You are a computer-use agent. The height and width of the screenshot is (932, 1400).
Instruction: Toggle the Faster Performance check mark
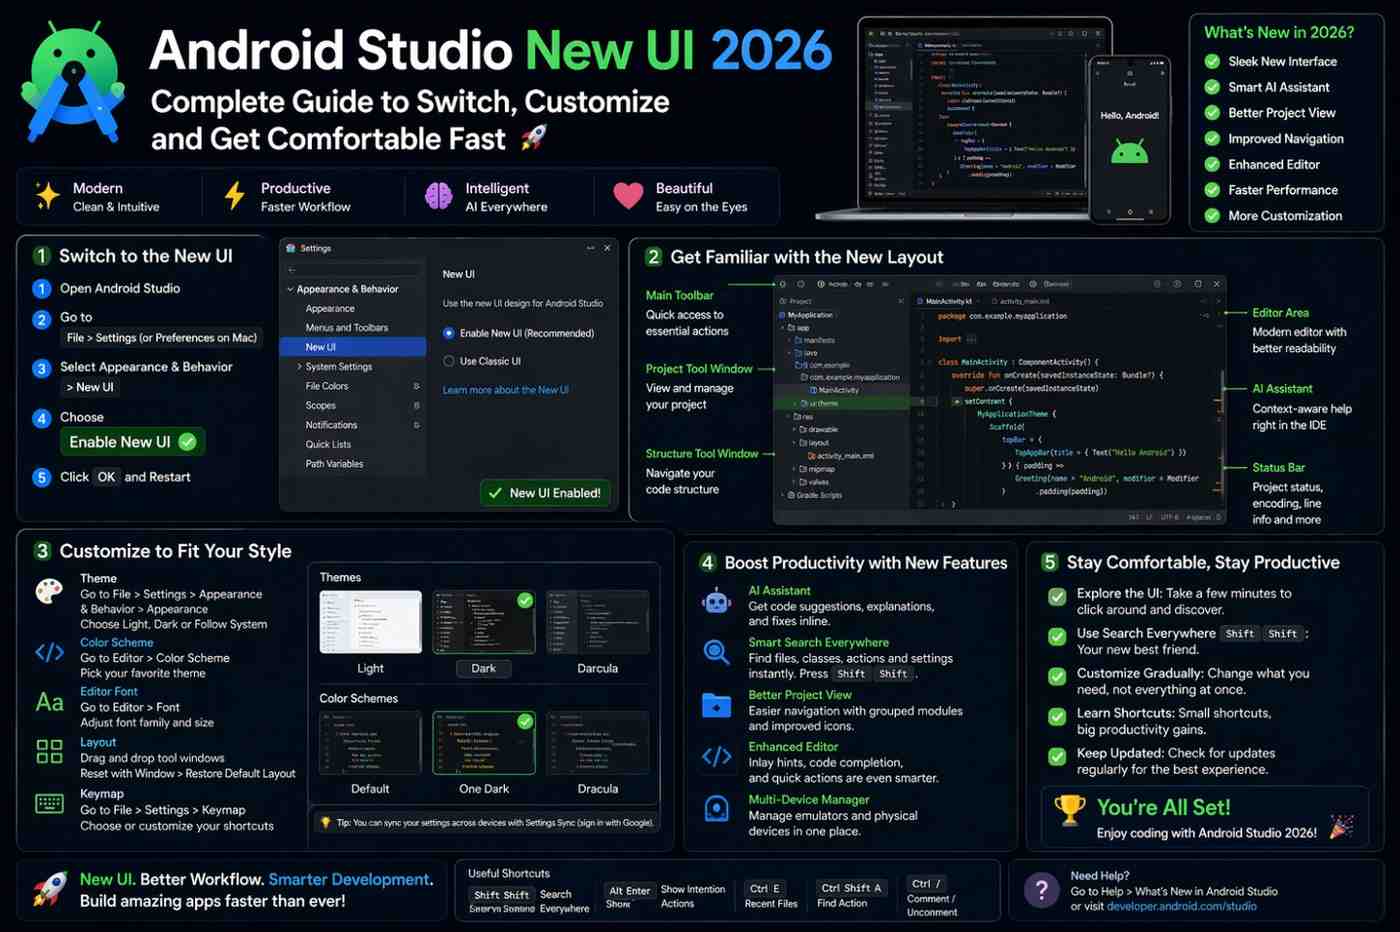tap(1212, 190)
